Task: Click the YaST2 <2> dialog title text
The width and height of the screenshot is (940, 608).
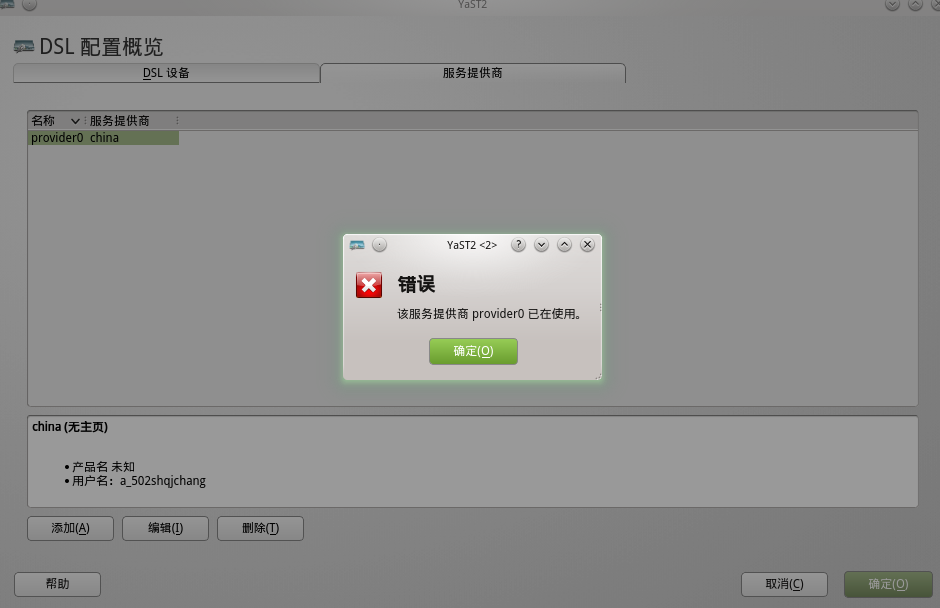Action: click(x=472, y=245)
